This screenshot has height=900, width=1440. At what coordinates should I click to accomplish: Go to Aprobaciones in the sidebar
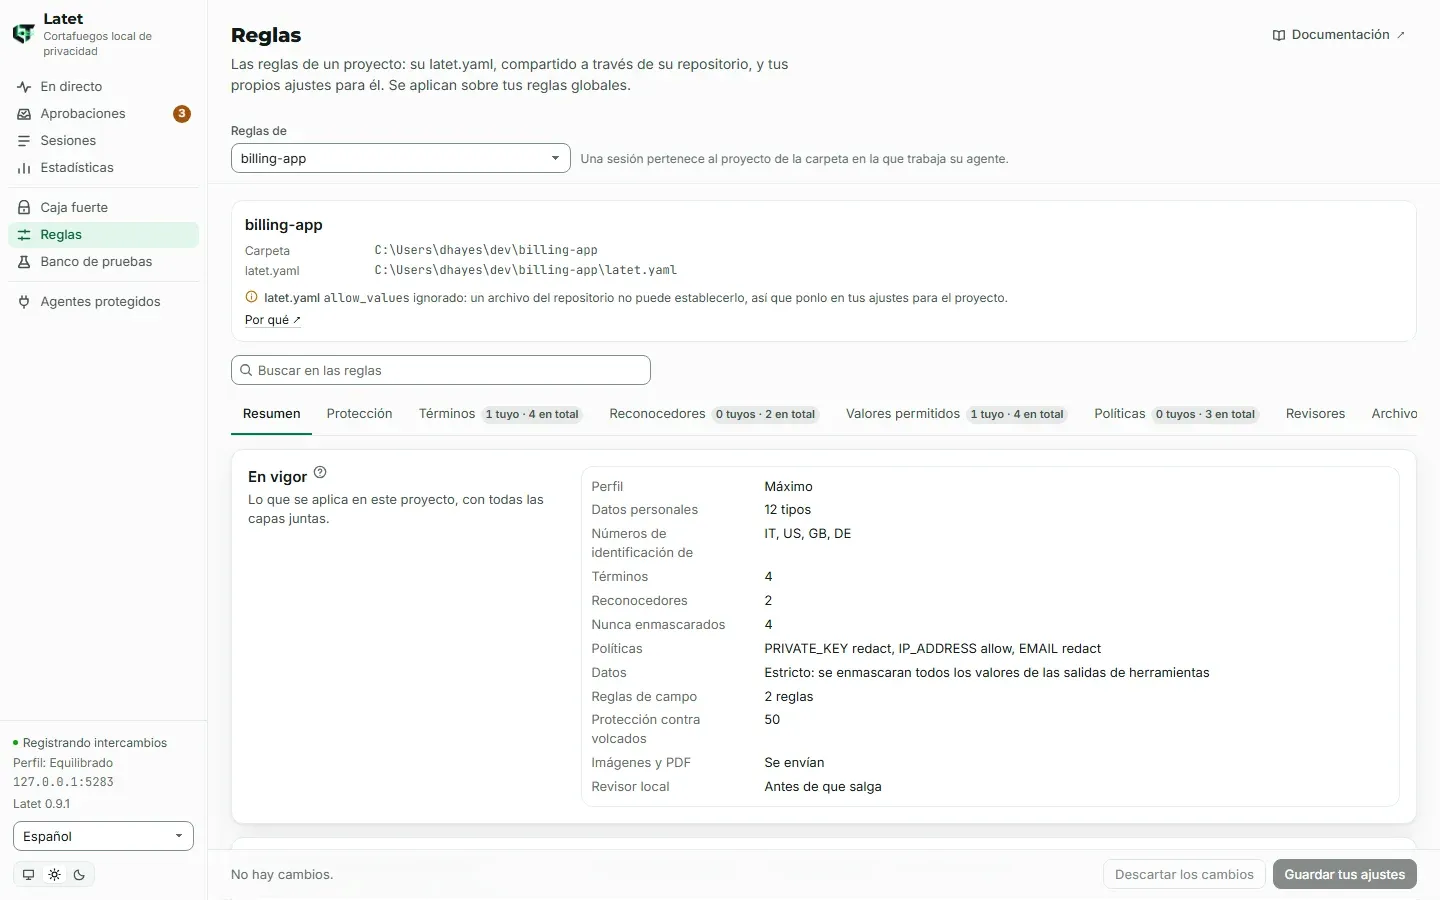coord(103,114)
